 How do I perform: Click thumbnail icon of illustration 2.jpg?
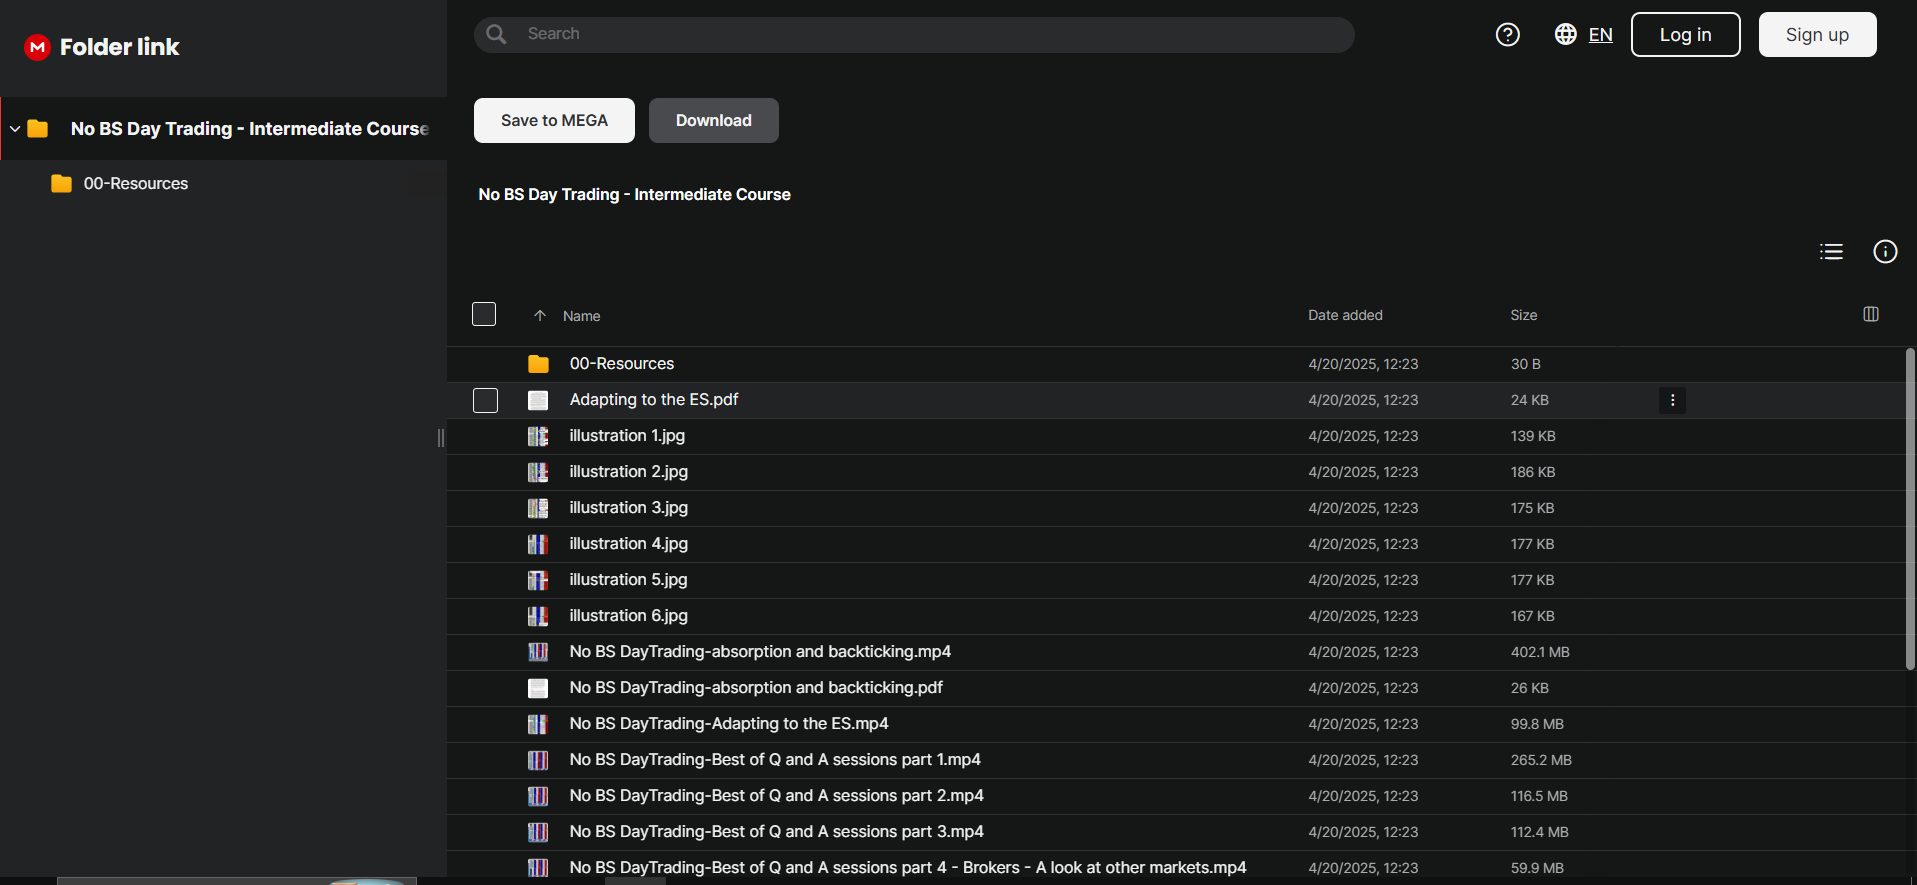[x=538, y=472]
